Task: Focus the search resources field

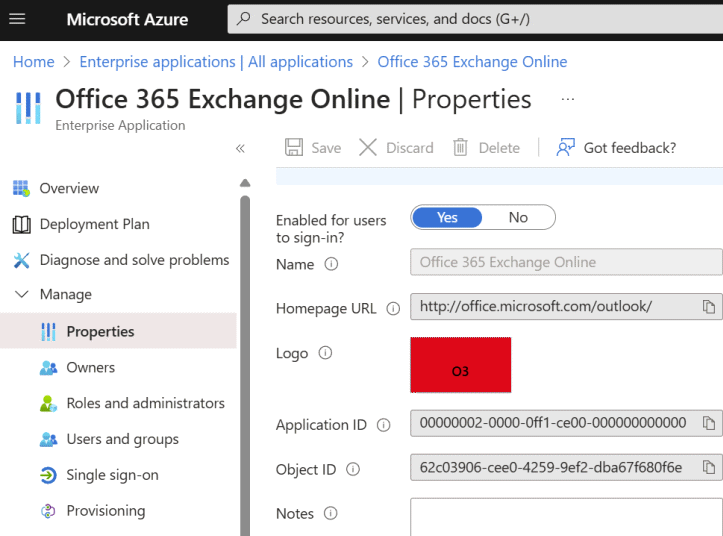Action: click(475, 19)
